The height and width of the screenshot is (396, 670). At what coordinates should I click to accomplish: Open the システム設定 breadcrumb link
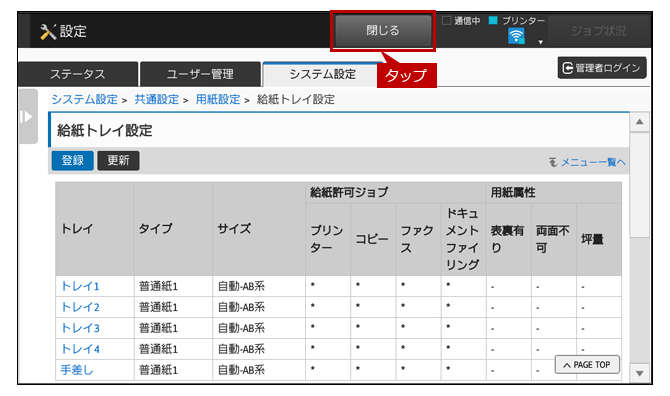click(85, 100)
